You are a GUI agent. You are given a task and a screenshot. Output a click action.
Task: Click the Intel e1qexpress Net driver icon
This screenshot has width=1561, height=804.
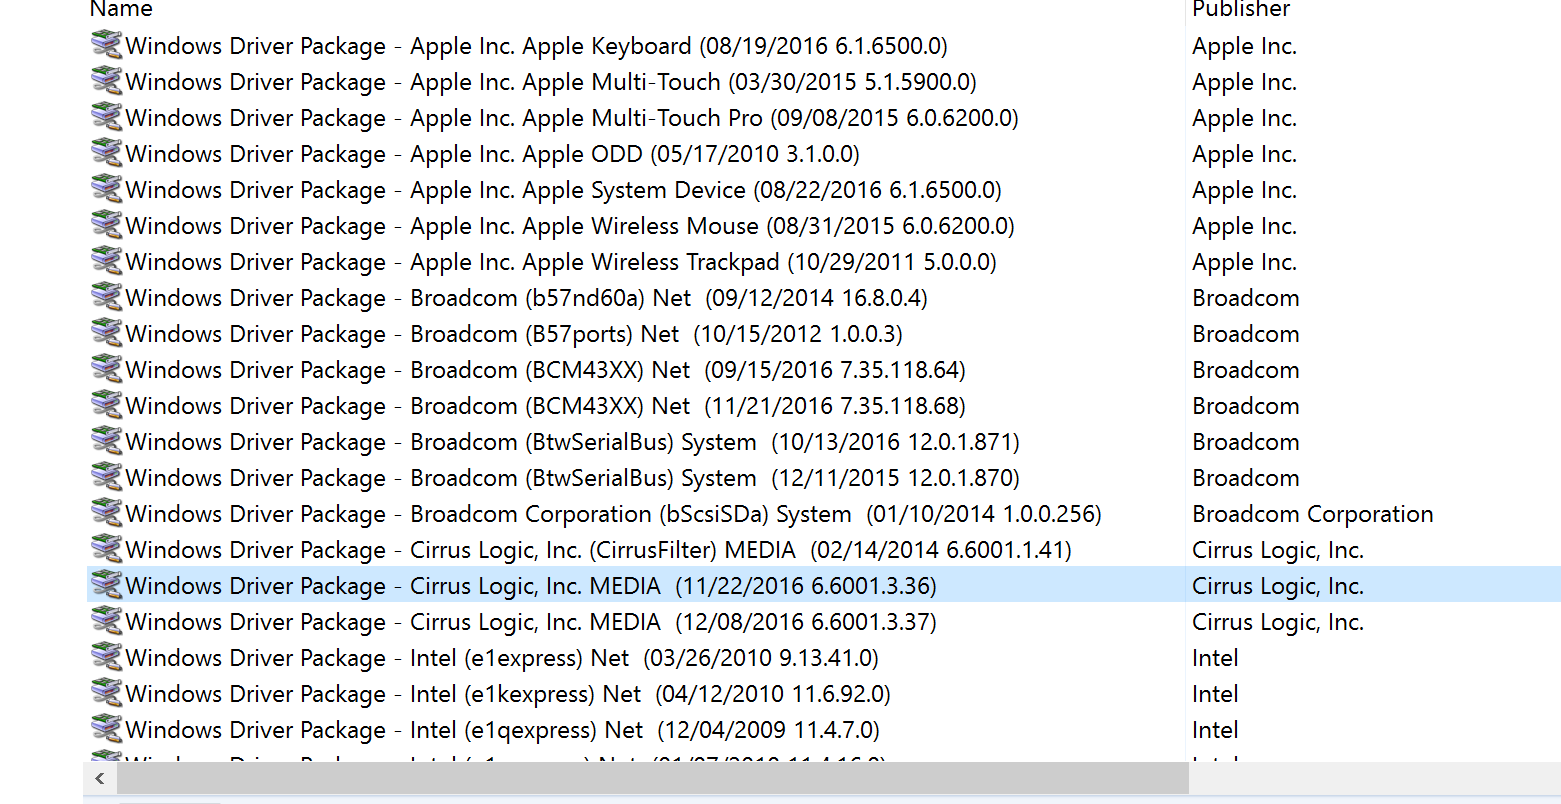click(106, 730)
